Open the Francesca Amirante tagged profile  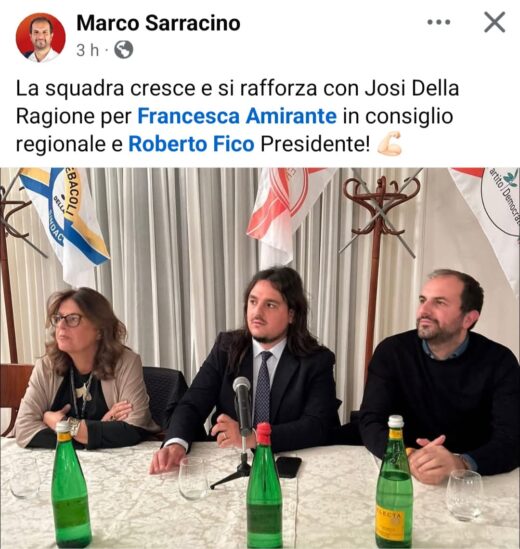[x=237, y=116]
